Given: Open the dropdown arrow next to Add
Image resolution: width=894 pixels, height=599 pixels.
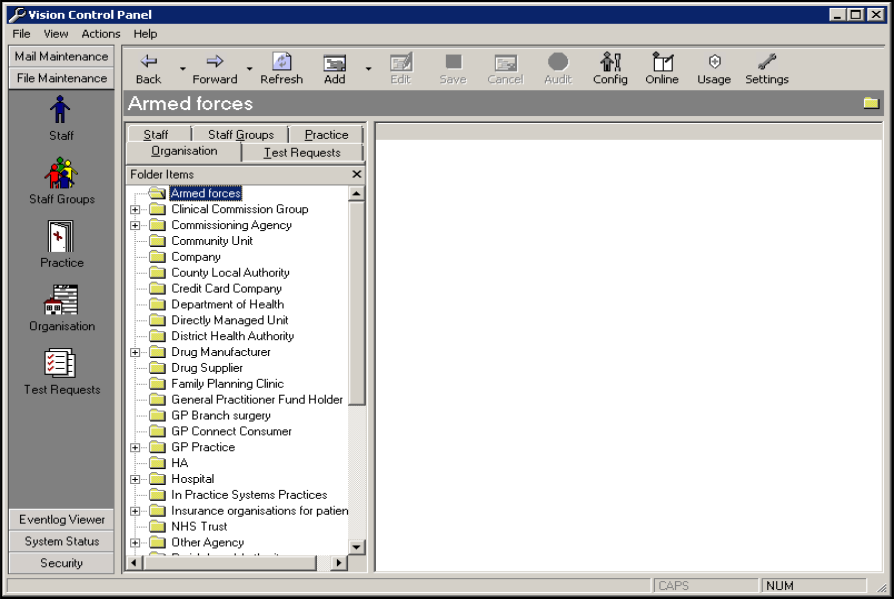Looking at the screenshot, I should 368,69.
